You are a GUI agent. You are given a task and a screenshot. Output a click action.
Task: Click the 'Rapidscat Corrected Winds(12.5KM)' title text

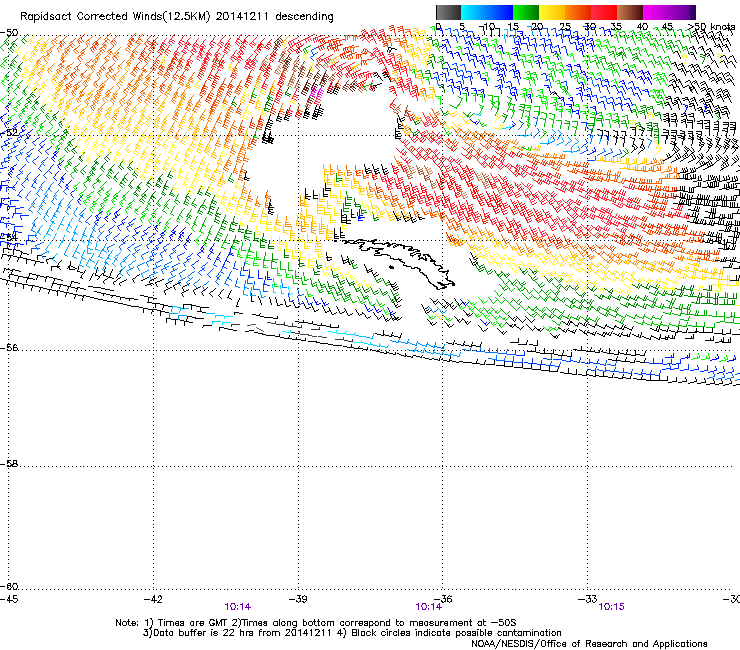[115, 17]
